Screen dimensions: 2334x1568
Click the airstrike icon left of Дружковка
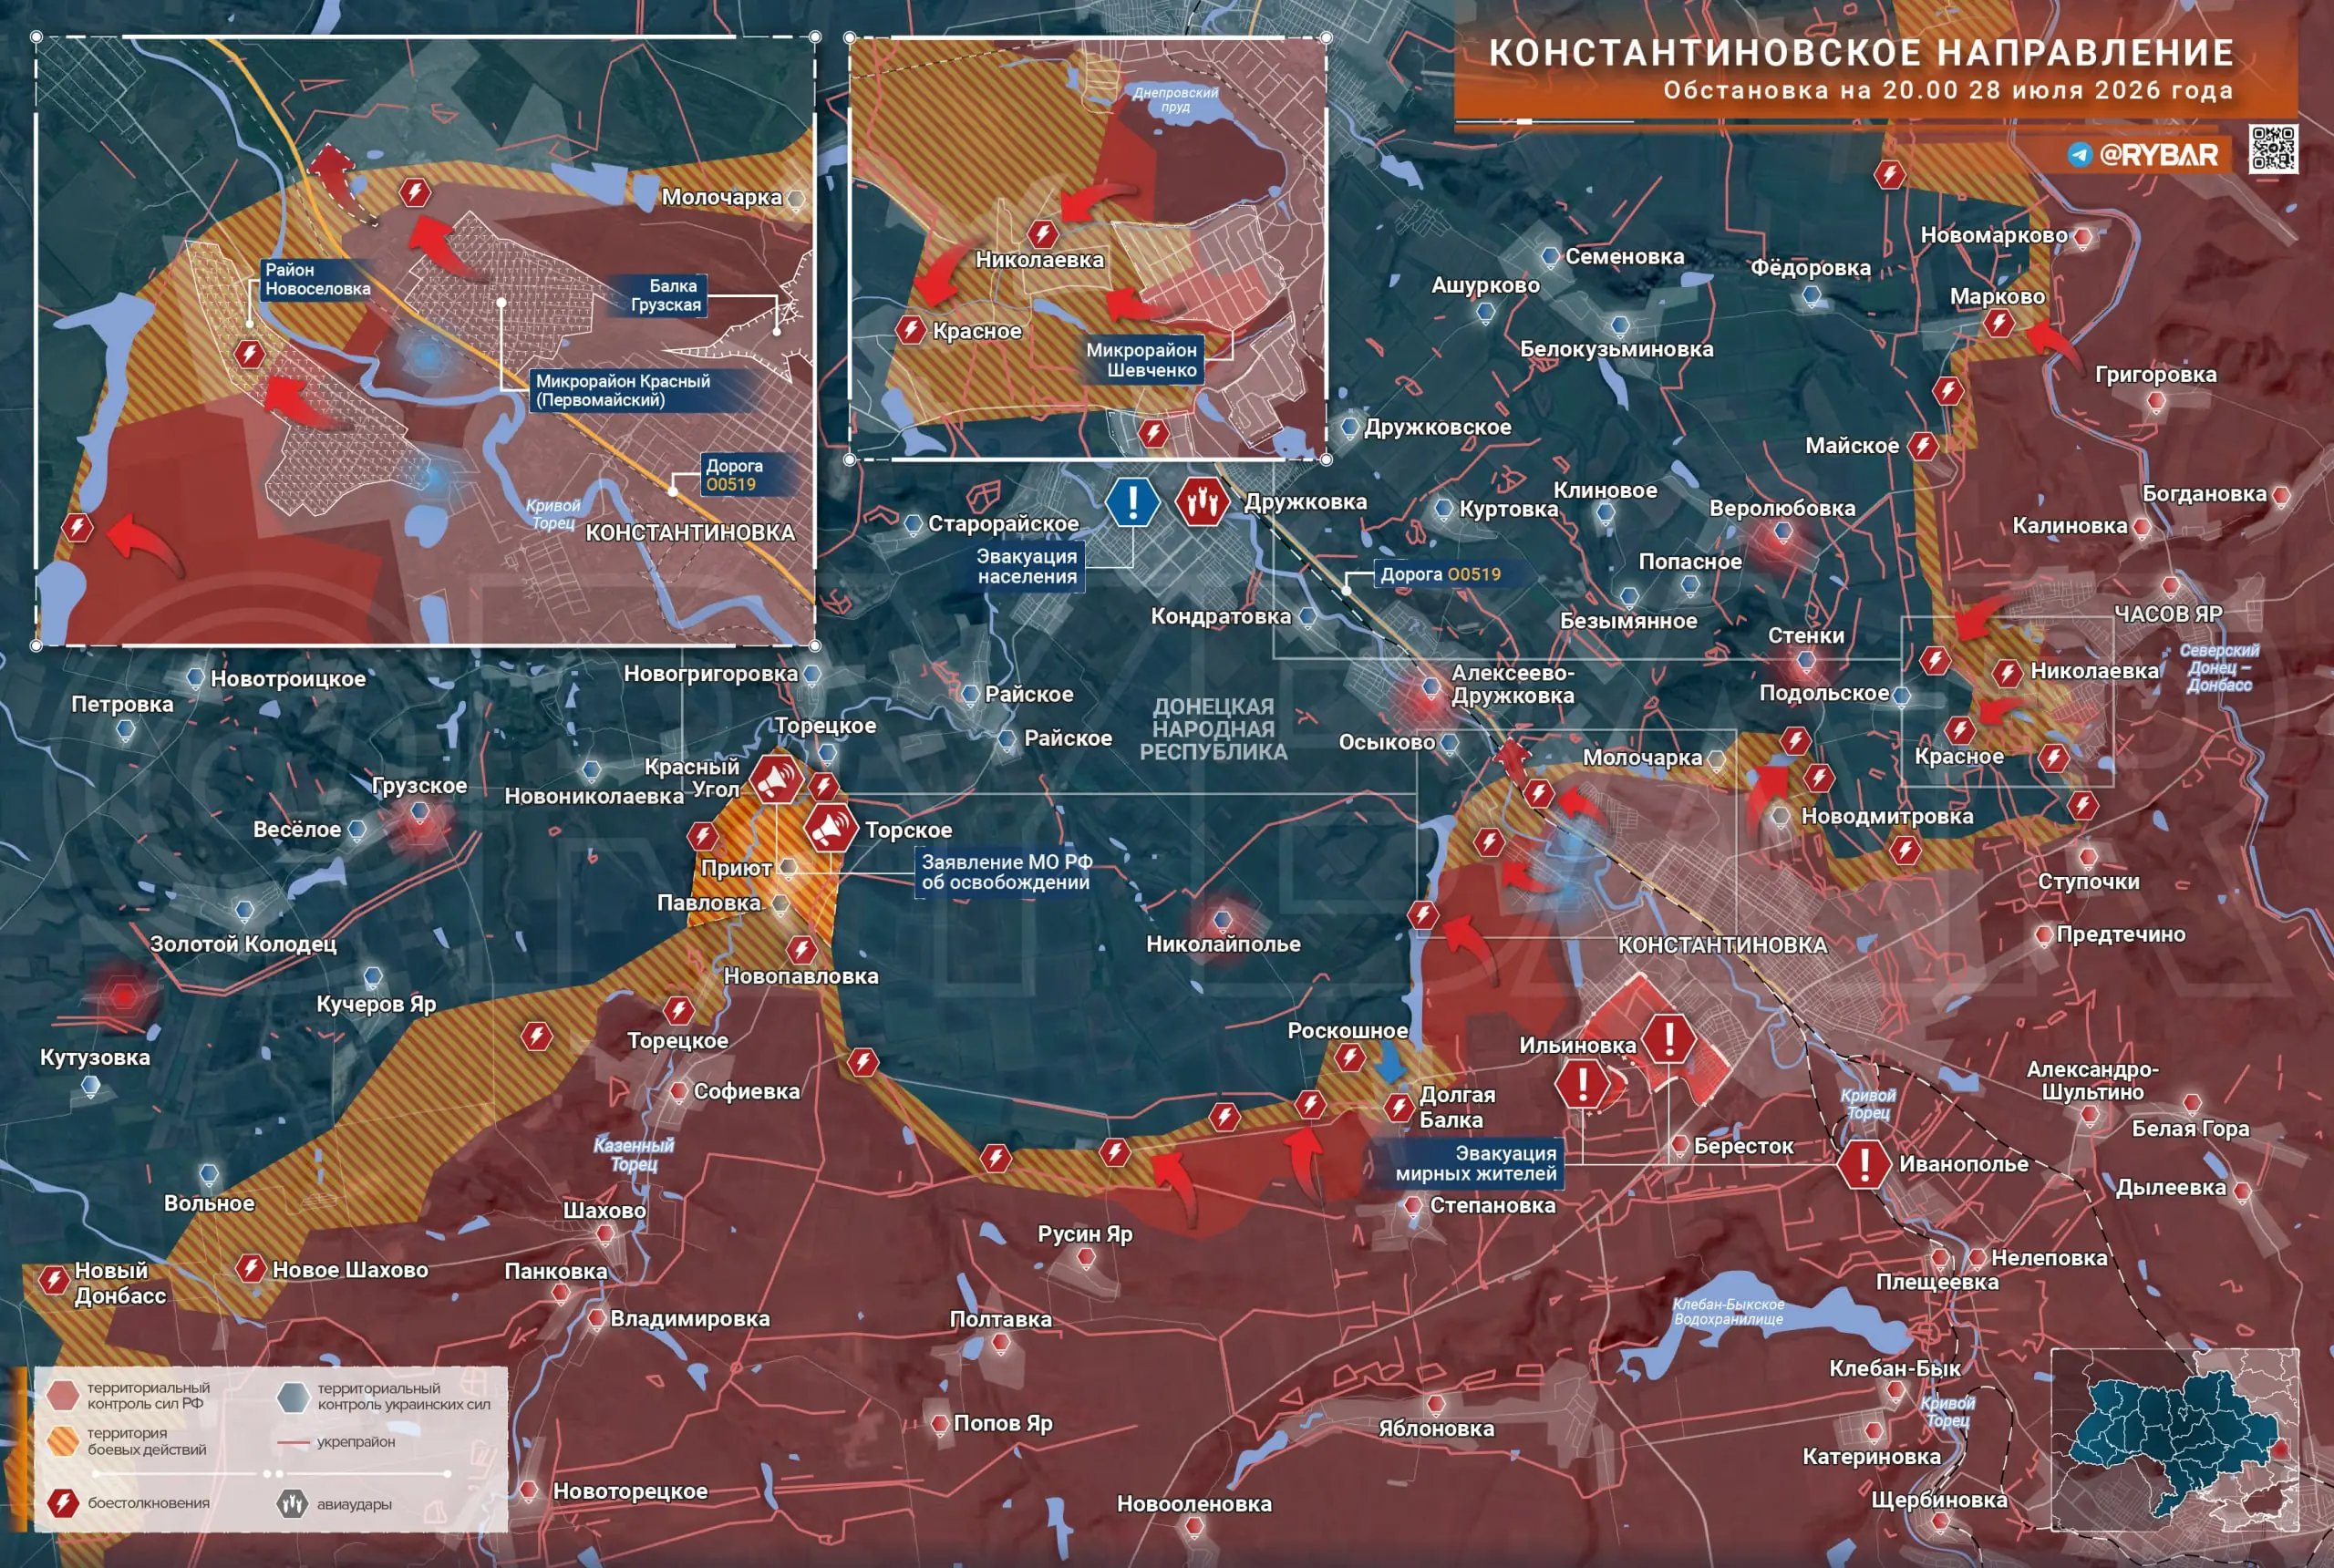(1202, 501)
